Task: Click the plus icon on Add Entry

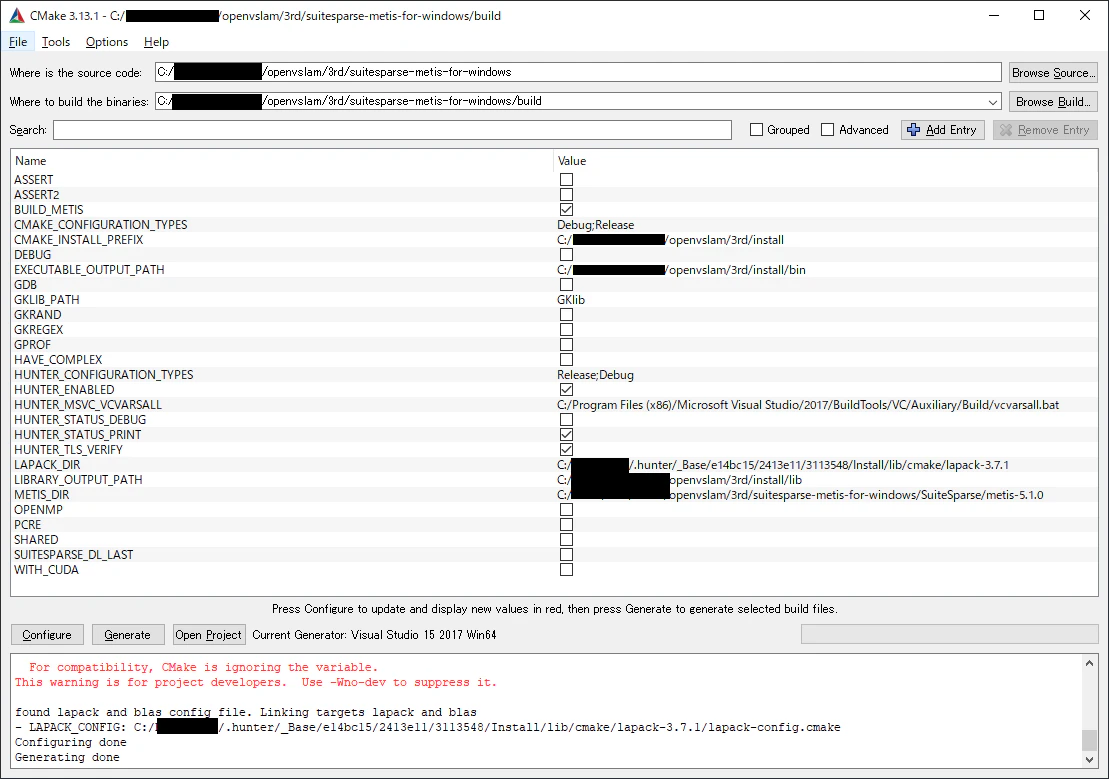Action: pos(913,129)
